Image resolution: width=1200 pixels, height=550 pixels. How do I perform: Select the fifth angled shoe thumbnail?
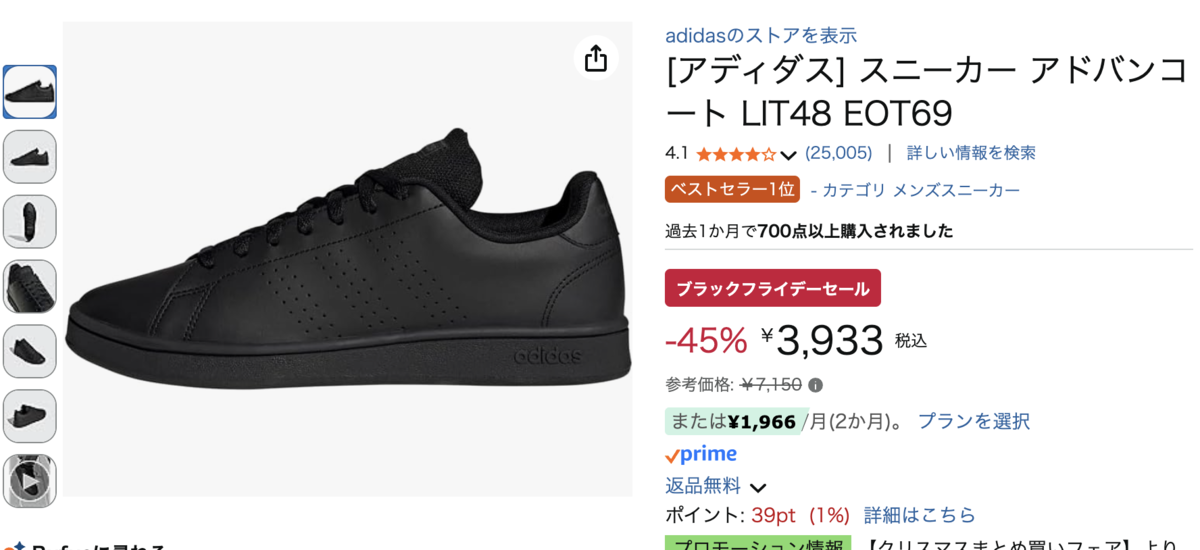click(x=30, y=352)
